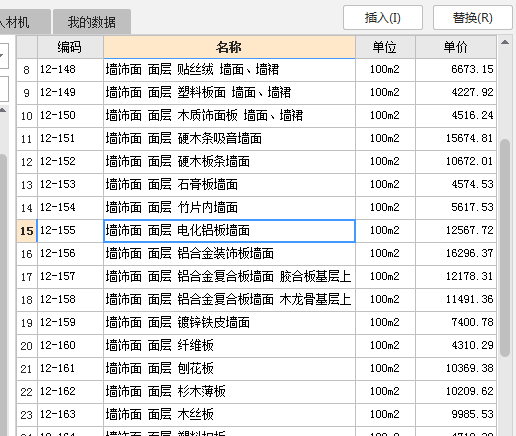Sort by the 编码 column header
The image size is (516, 436).
click(70, 47)
